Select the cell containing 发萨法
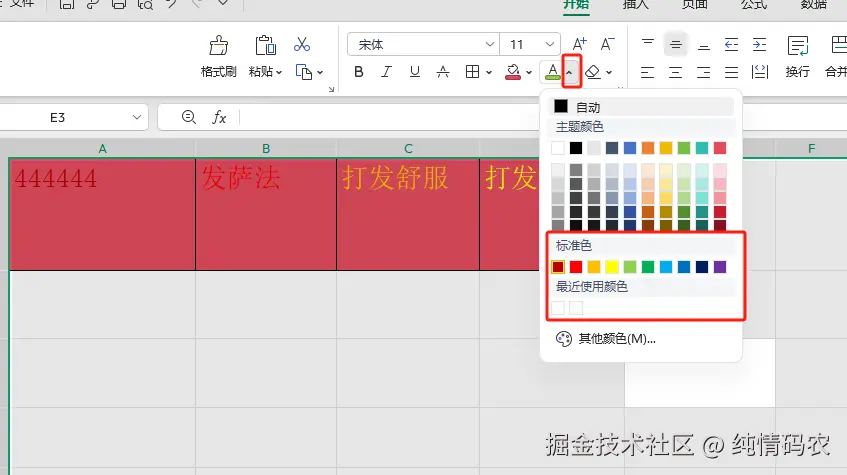The width and height of the screenshot is (847, 475). coord(266,214)
